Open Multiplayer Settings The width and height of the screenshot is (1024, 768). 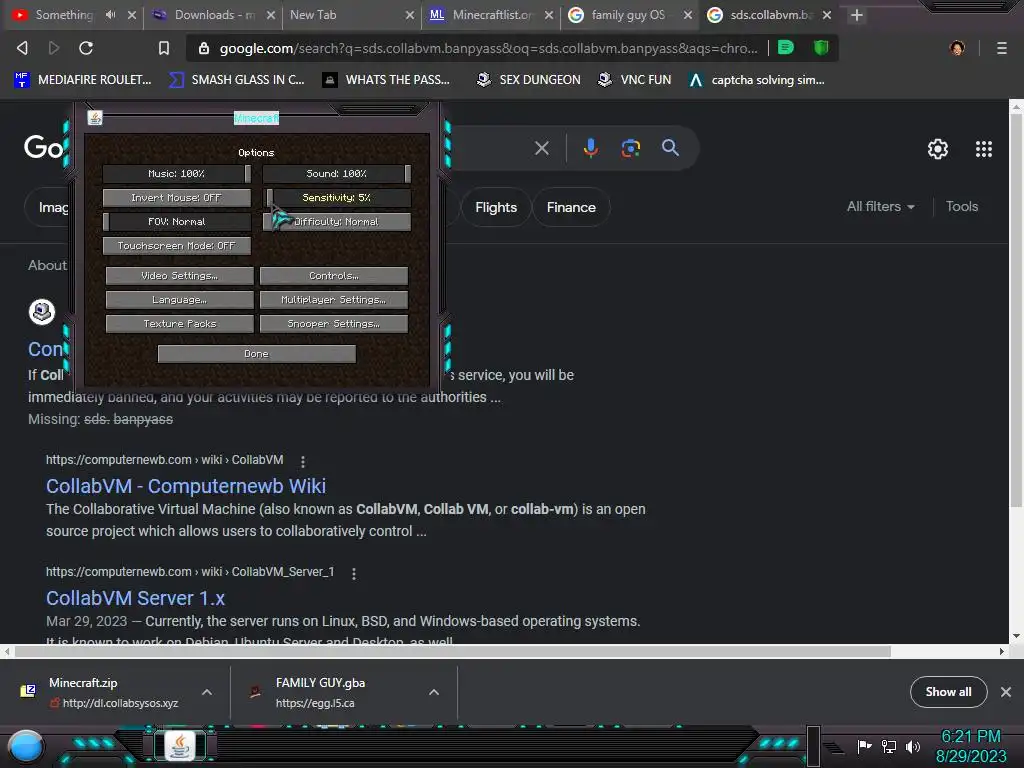click(334, 300)
